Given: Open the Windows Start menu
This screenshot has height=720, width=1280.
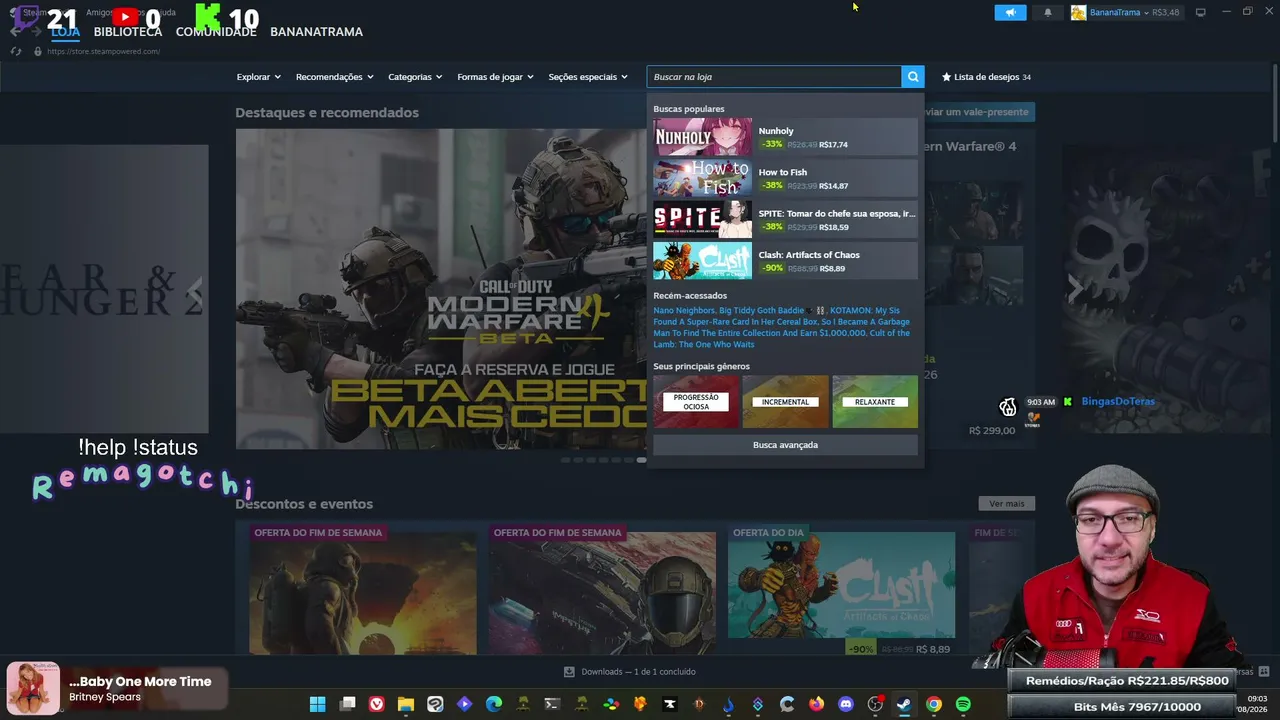Looking at the screenshot, I should pos(318,704).
